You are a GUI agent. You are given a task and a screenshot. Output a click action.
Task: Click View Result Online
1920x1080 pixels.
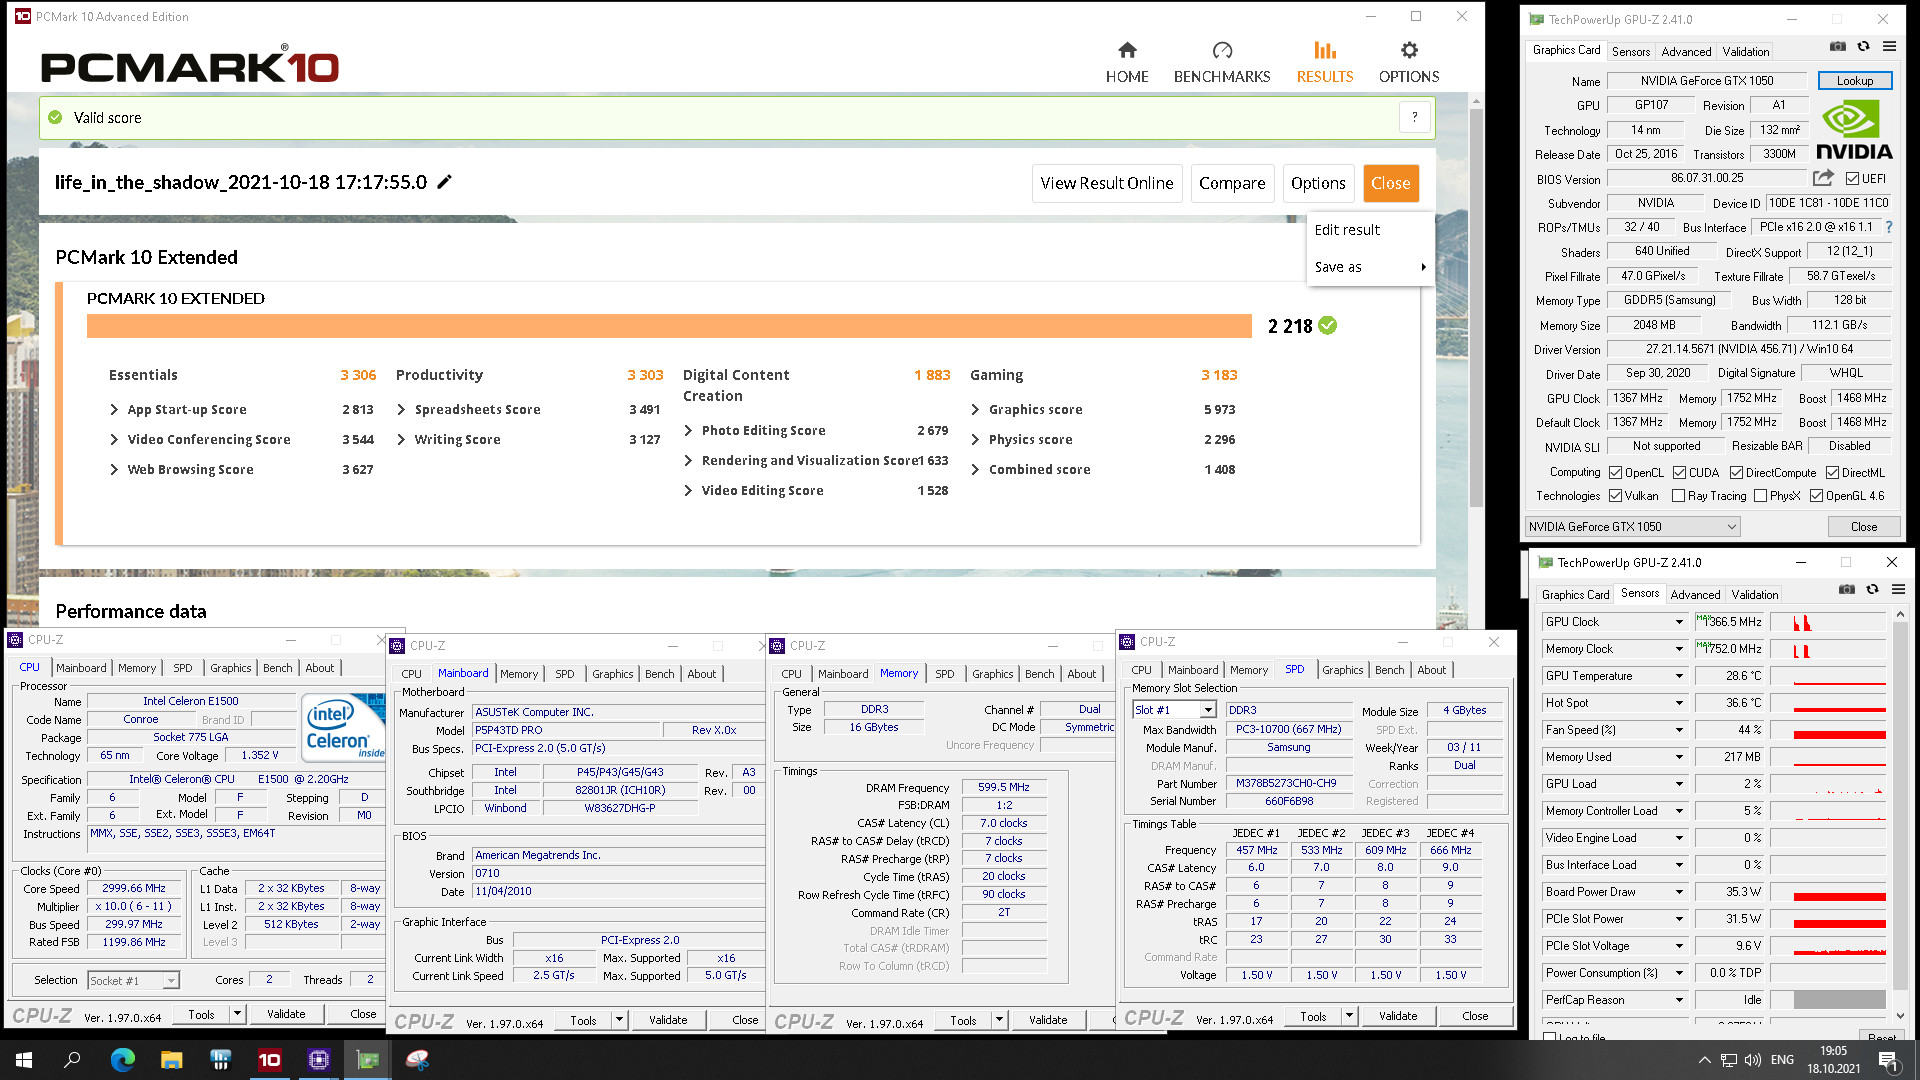(x=1106, y=183)
